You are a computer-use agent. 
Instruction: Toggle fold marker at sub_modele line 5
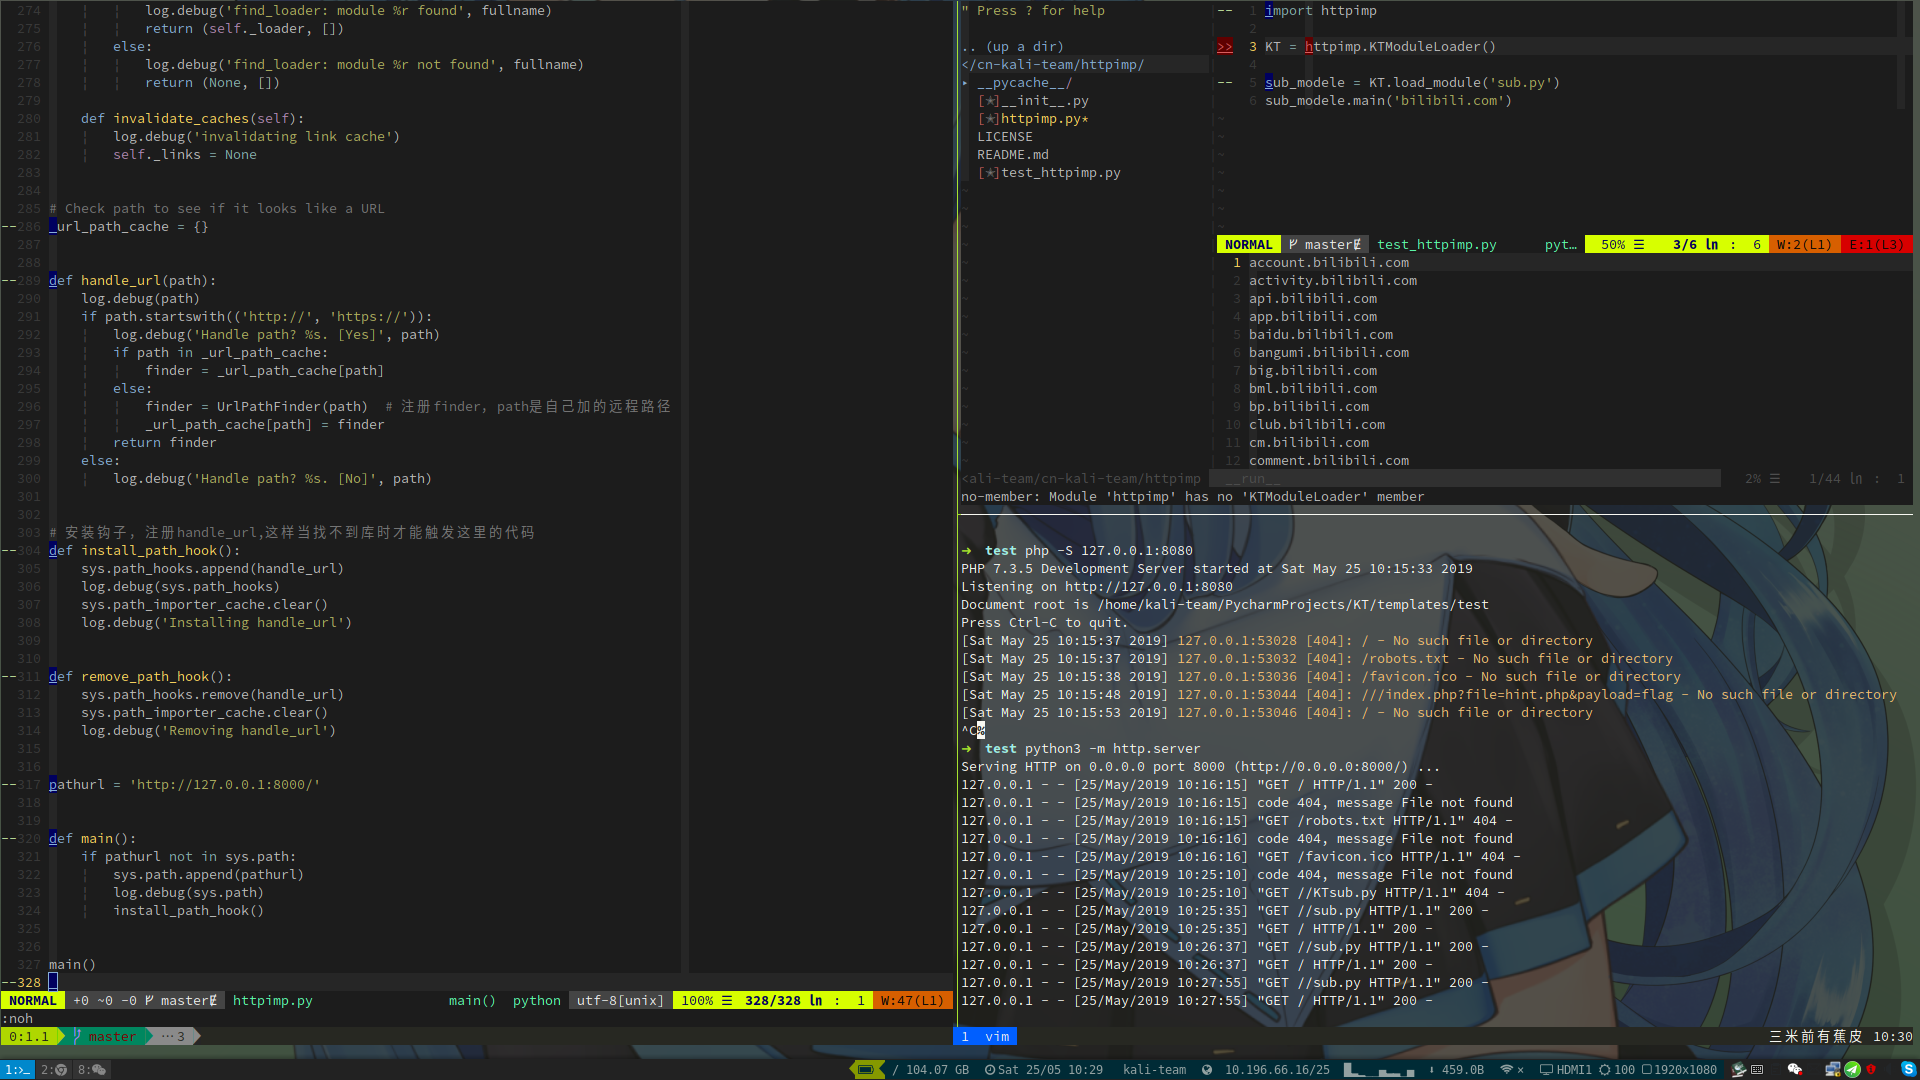(1224, 83)
